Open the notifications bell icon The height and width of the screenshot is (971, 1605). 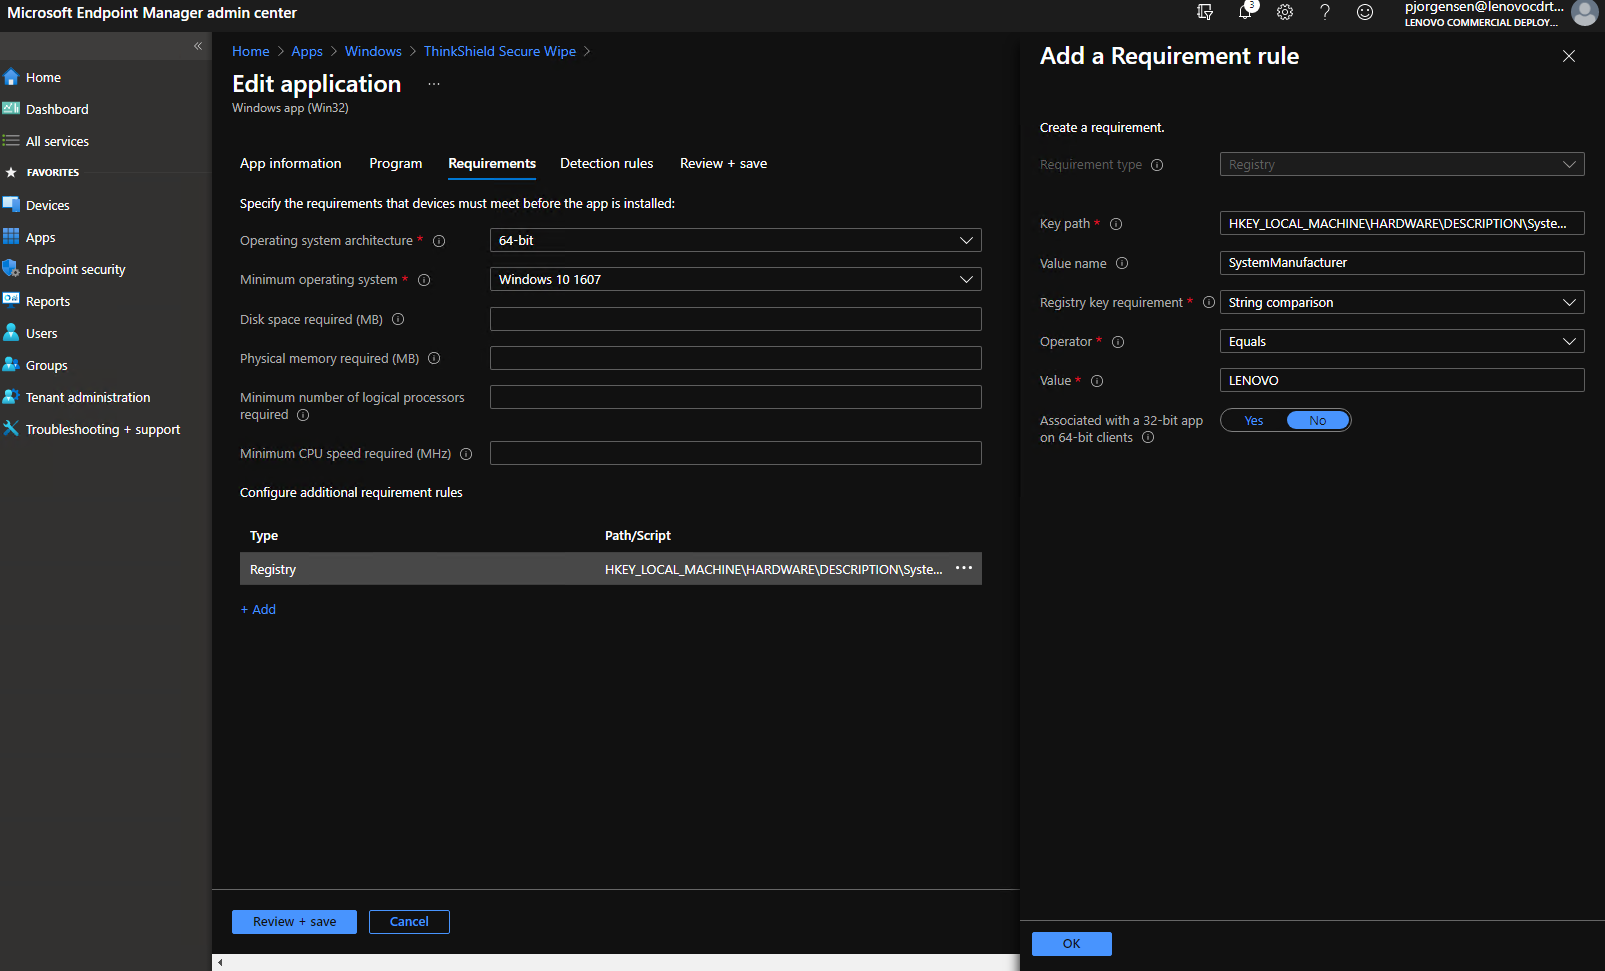pos(1245,12)
